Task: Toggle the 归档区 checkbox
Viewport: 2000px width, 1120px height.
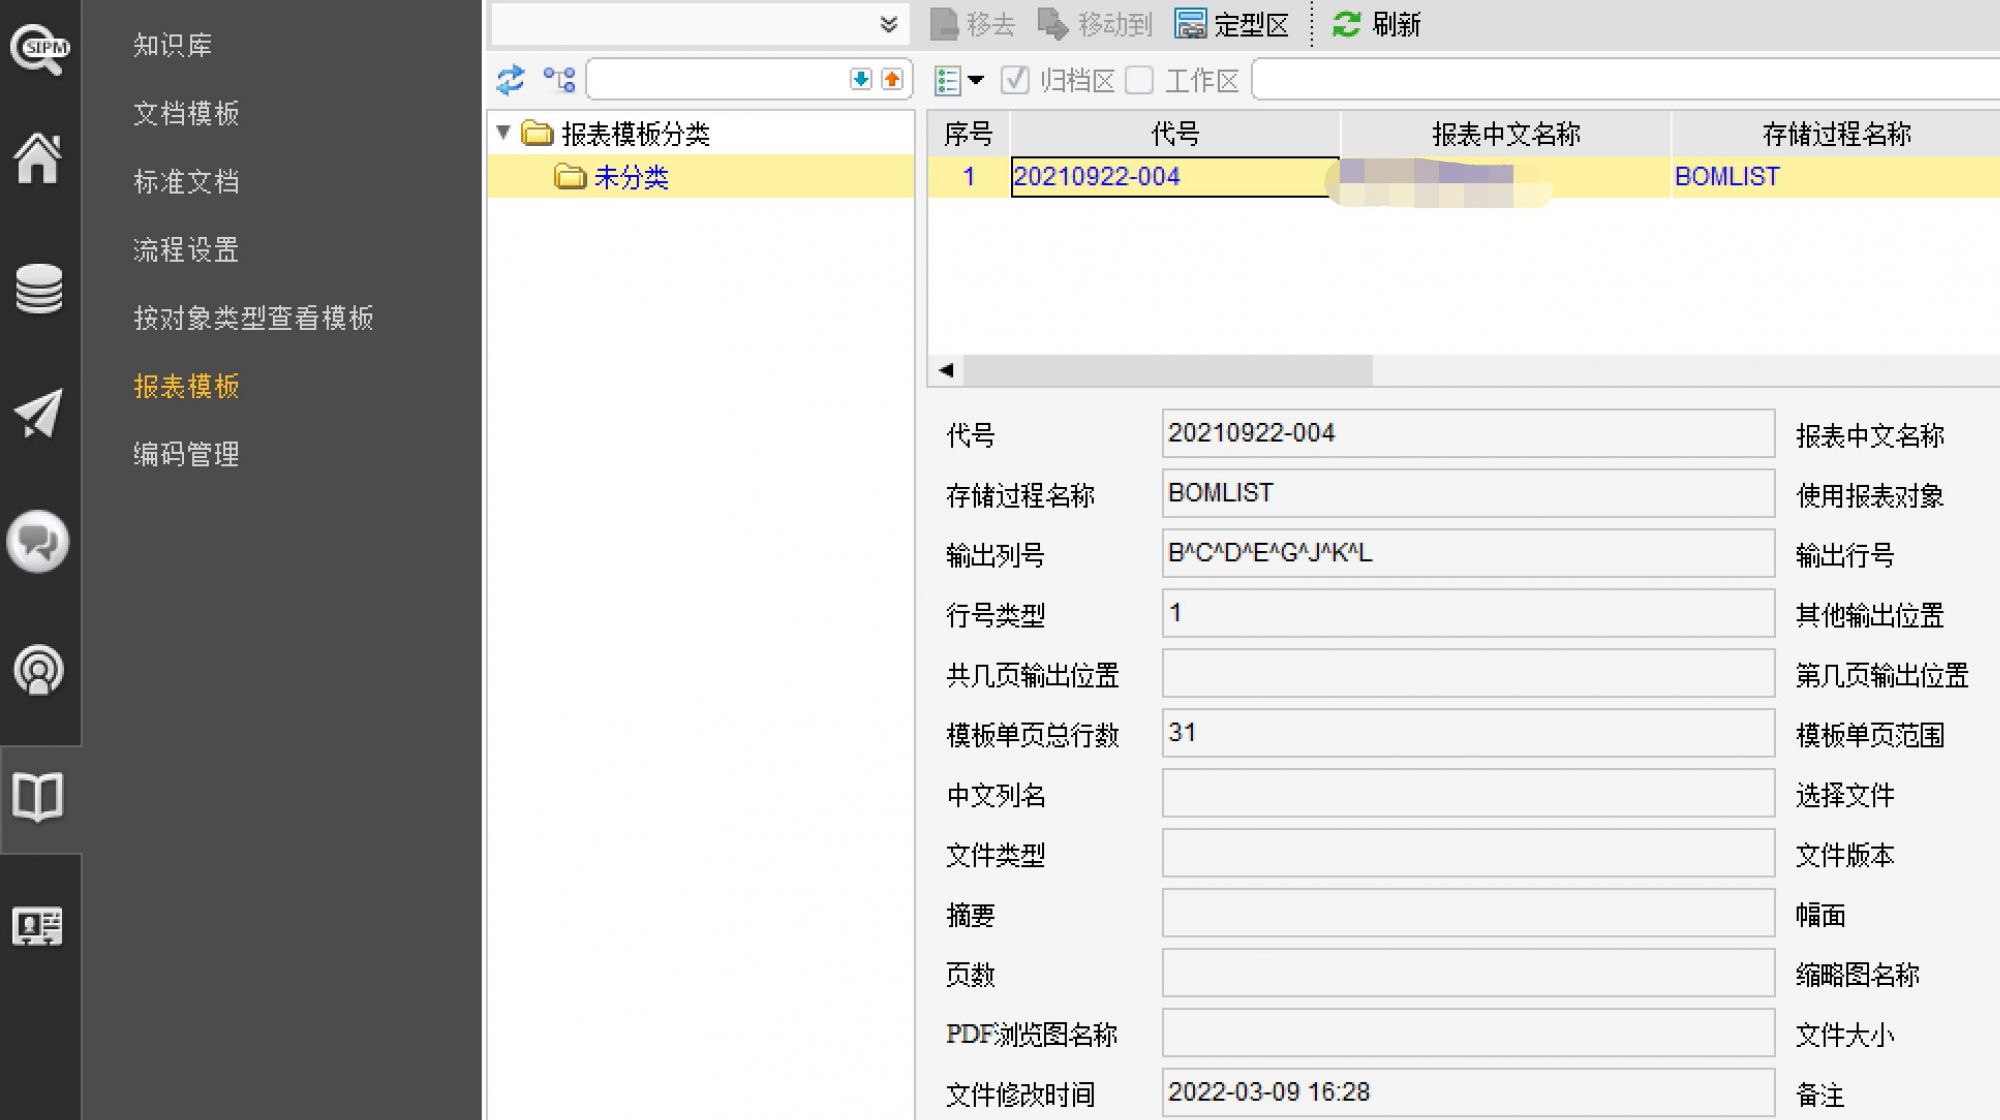Action: coord(1015,80)
